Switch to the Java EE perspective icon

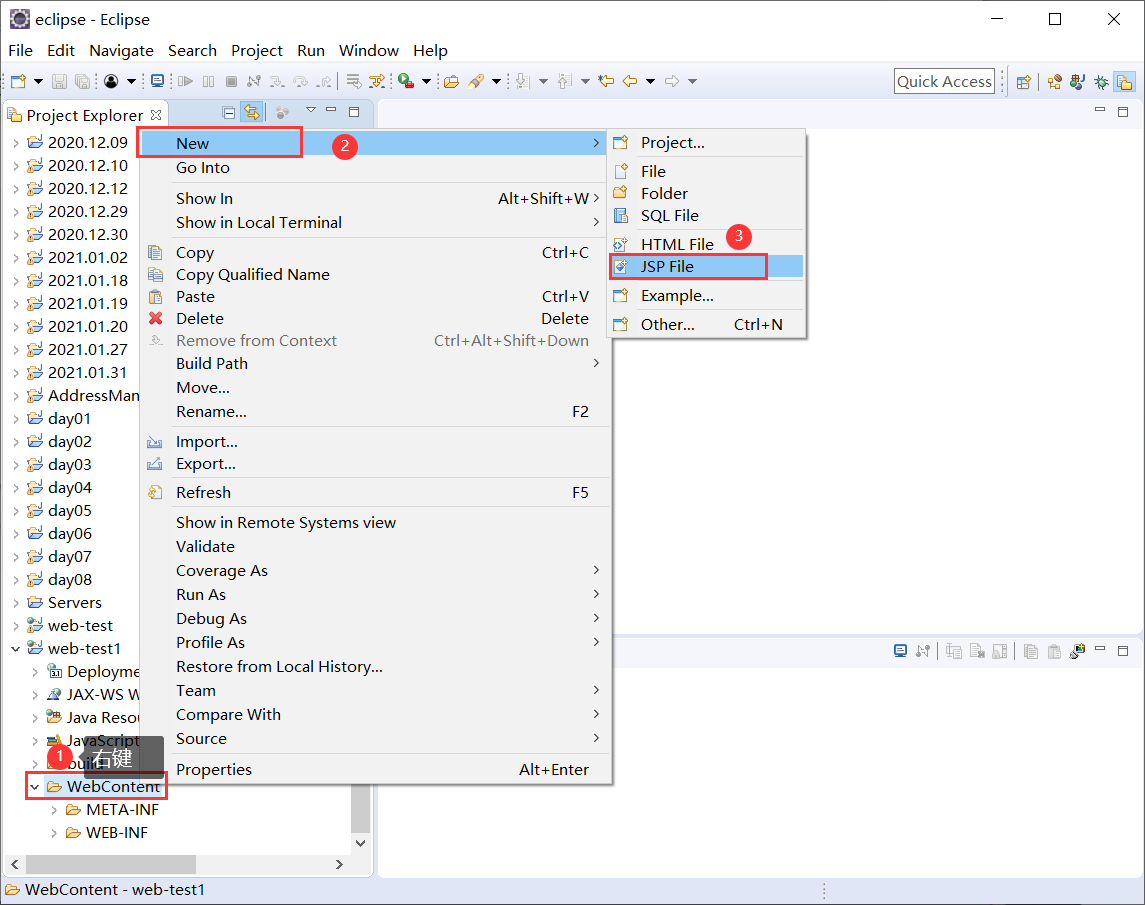pyautogui.click(x=1054, y=82)
